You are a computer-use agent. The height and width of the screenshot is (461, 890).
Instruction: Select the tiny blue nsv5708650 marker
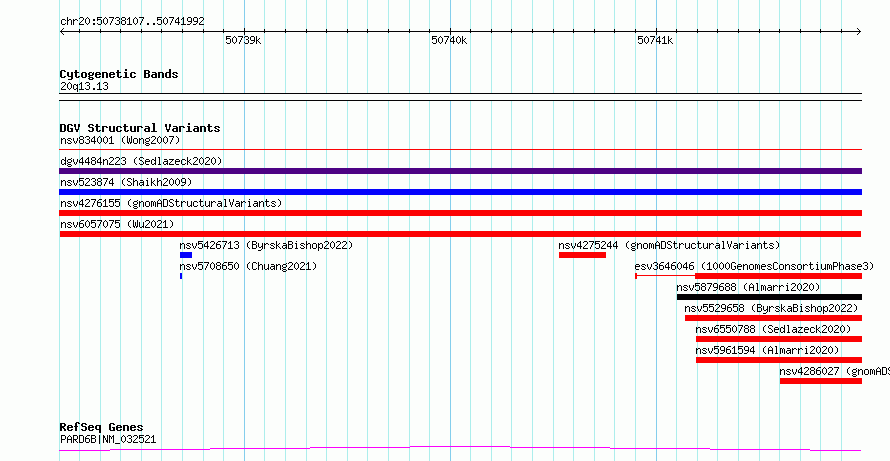click(x=181, y=276)
